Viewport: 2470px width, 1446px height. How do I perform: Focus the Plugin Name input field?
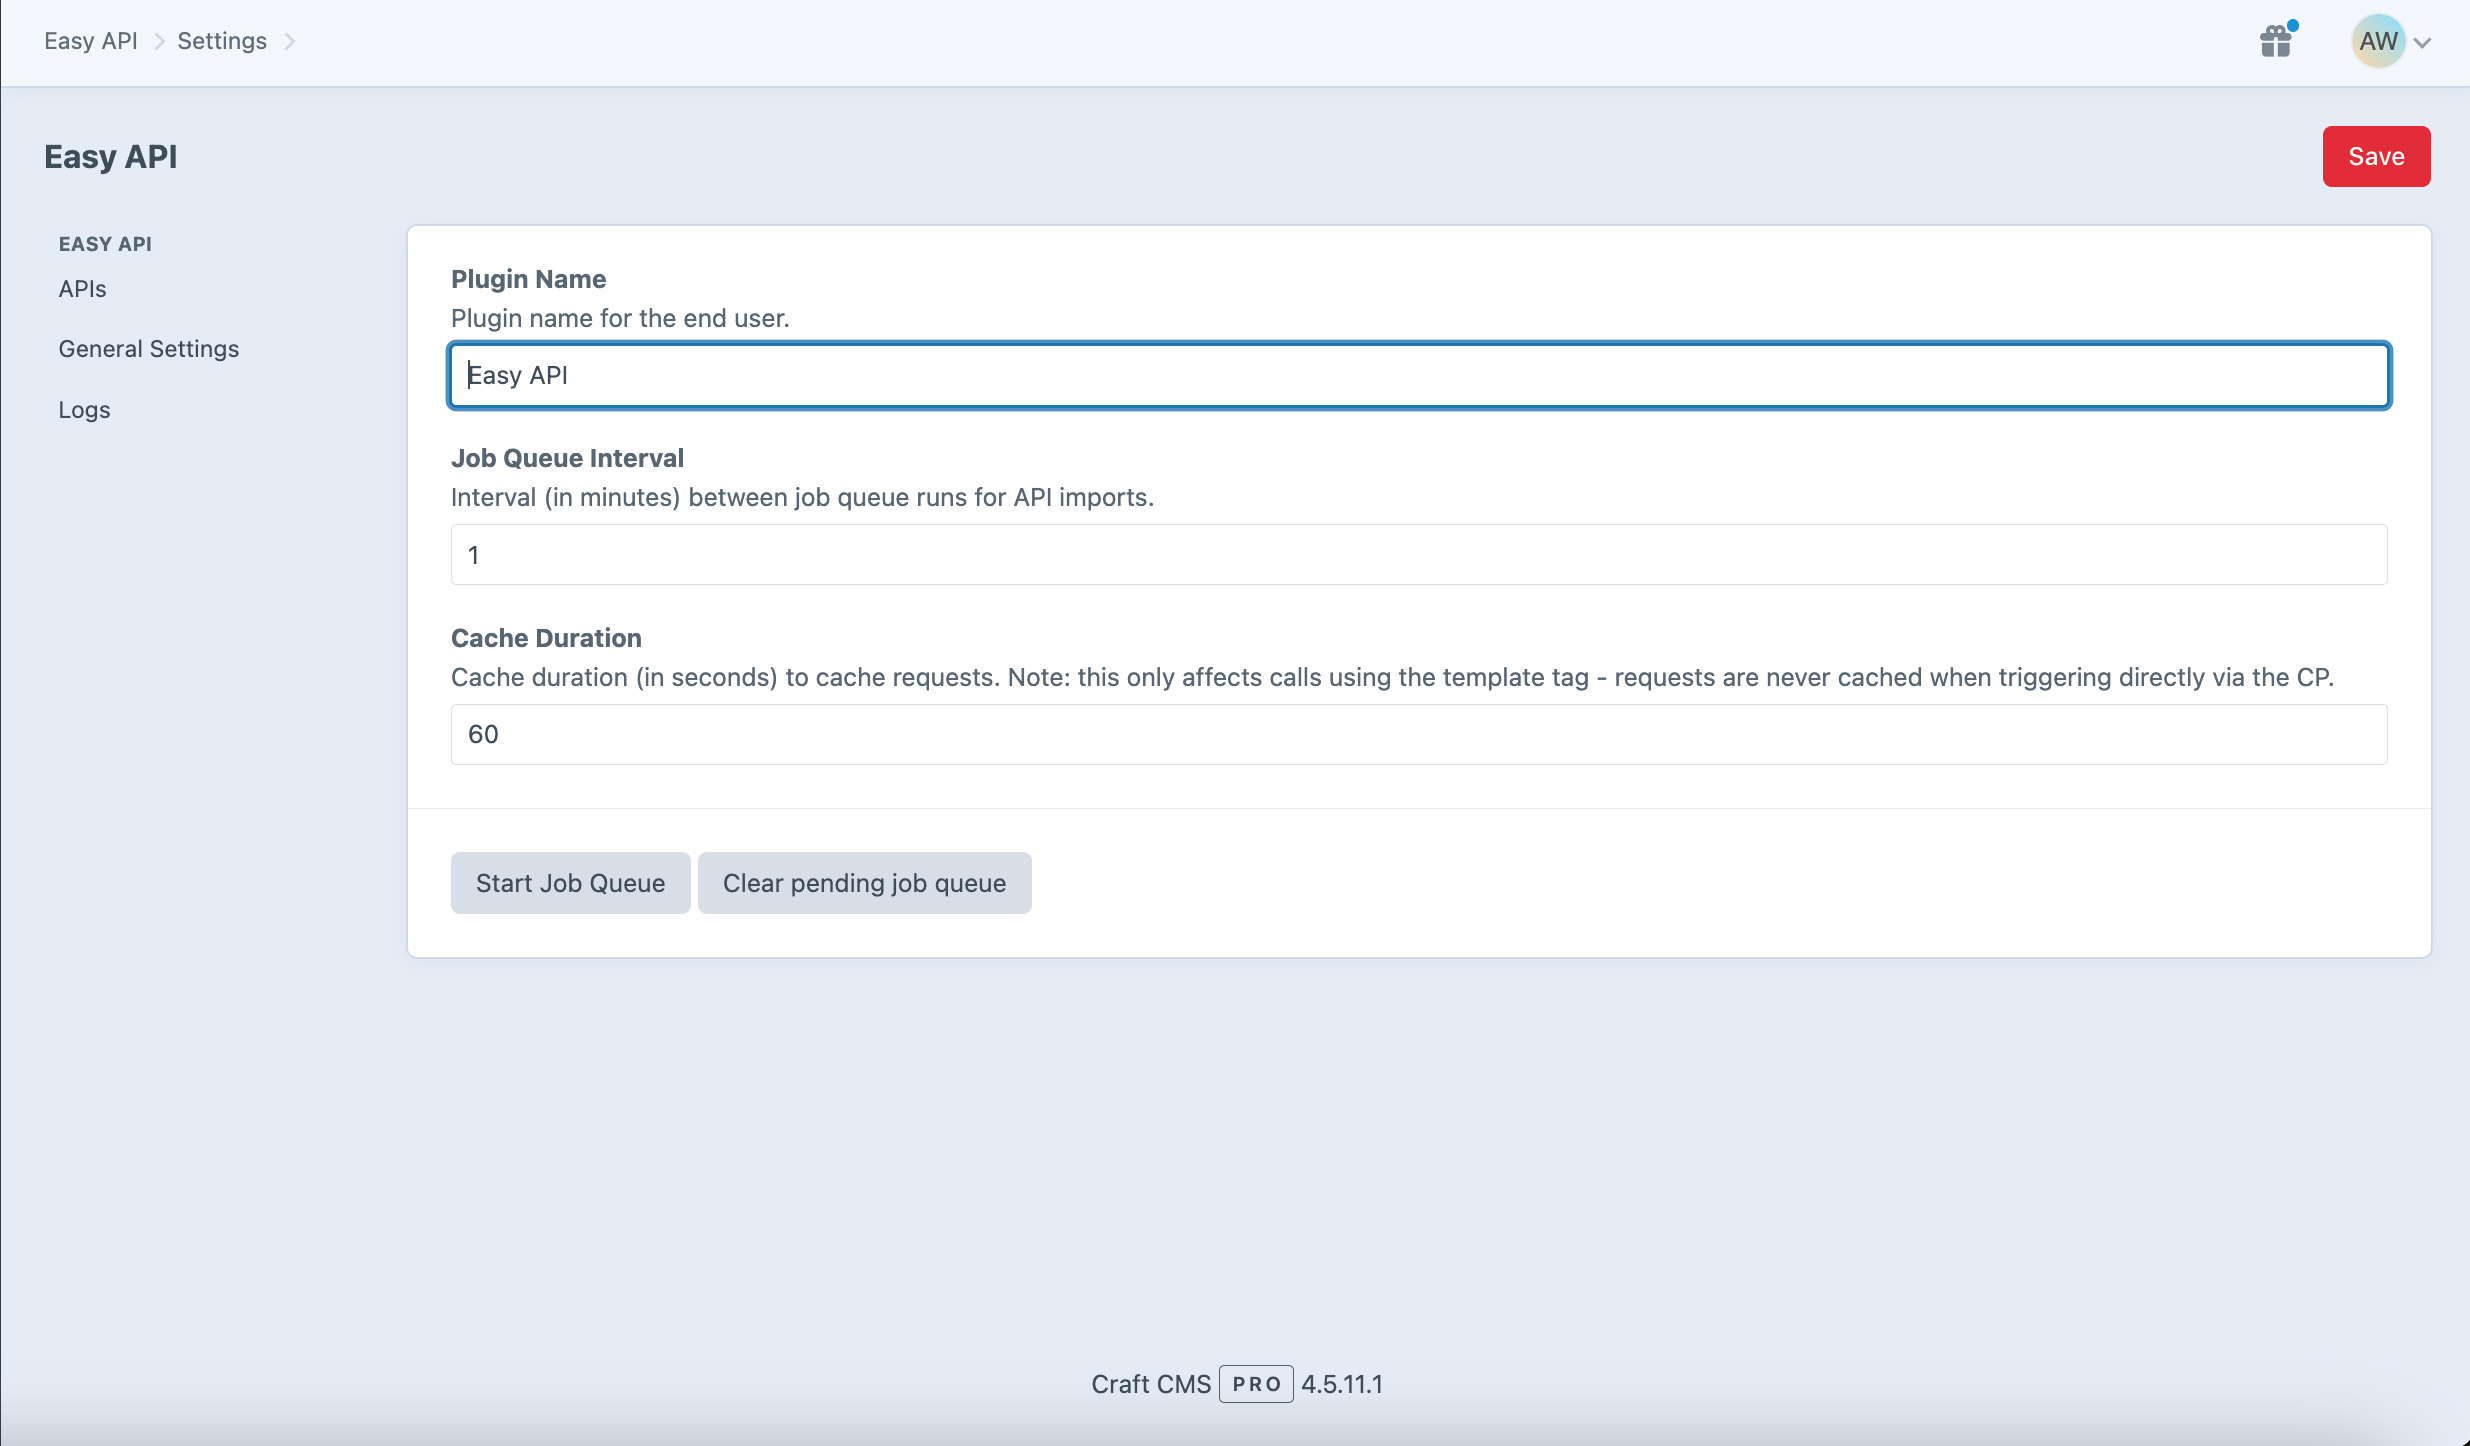tap(1419, 375)
